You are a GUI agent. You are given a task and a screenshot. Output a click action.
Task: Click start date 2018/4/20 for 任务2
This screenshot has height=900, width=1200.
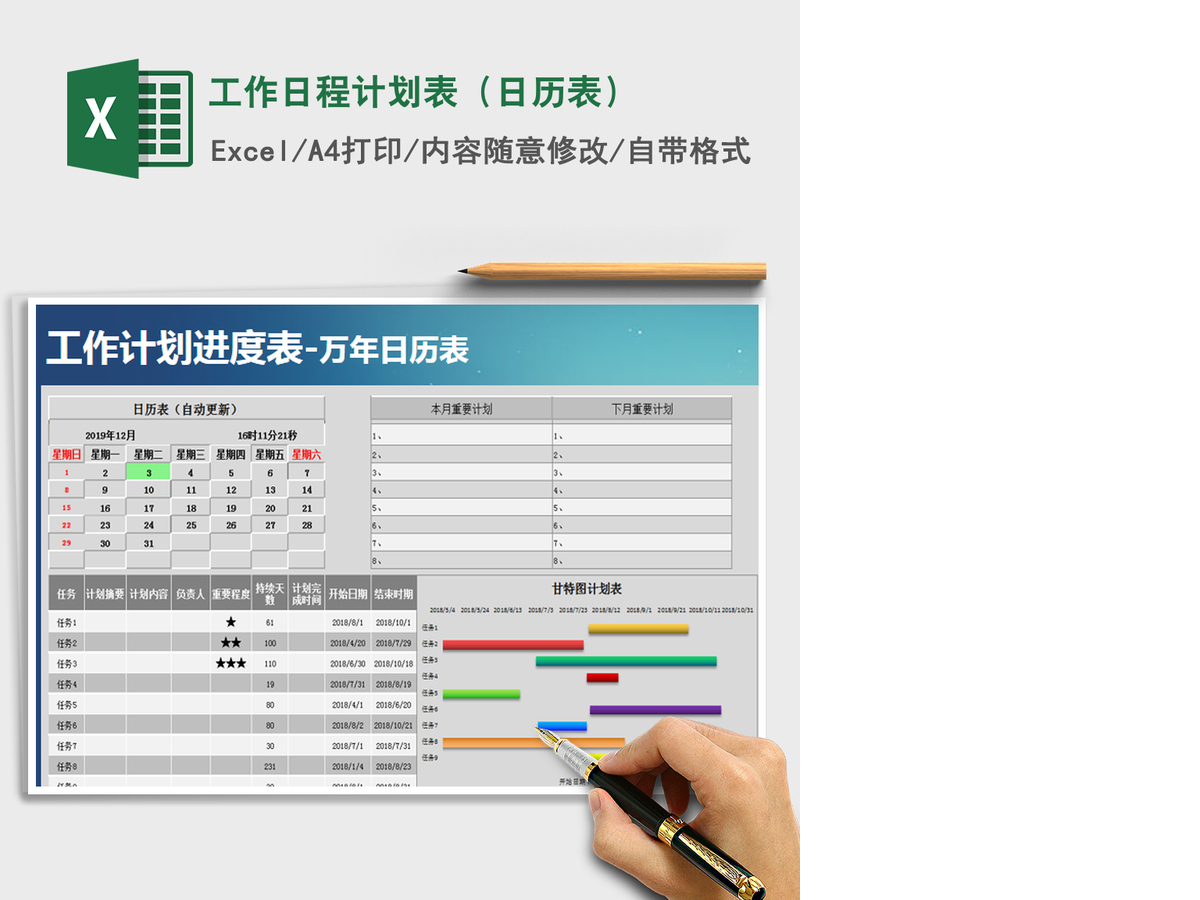(x=348, y=643)
